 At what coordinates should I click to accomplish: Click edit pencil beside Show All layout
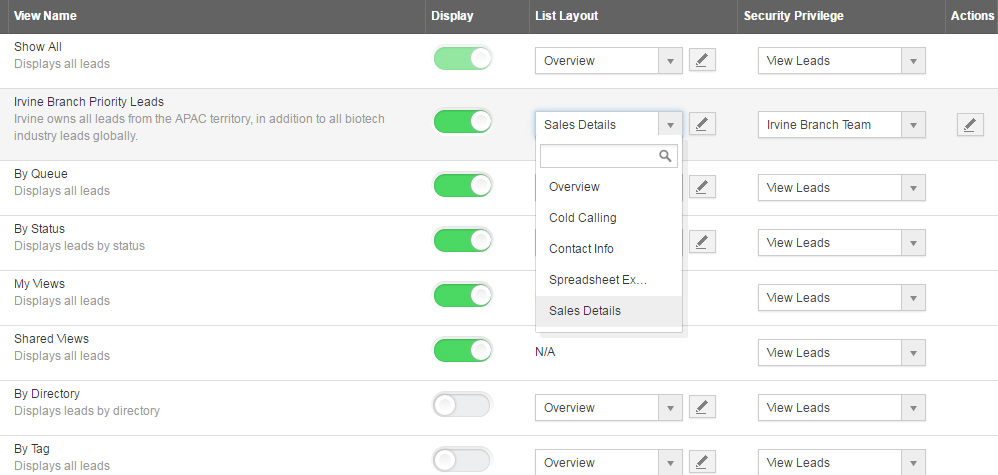click(x=702, y=61)
